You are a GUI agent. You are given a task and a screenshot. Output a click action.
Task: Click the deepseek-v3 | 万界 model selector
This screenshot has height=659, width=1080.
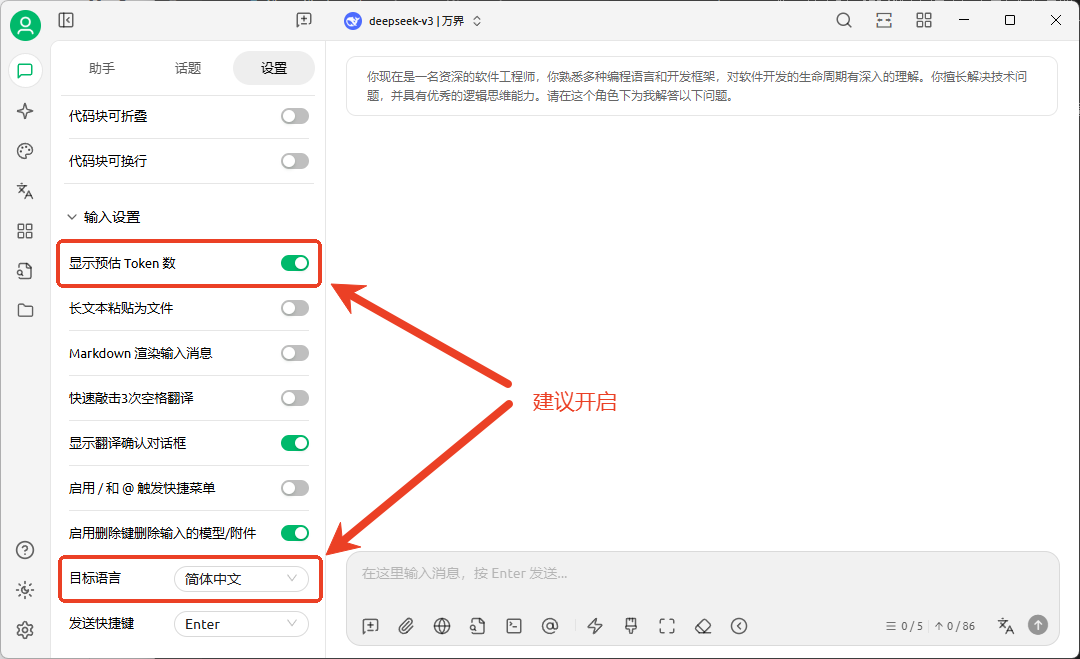pyautogui.click(x=413, y=20)
